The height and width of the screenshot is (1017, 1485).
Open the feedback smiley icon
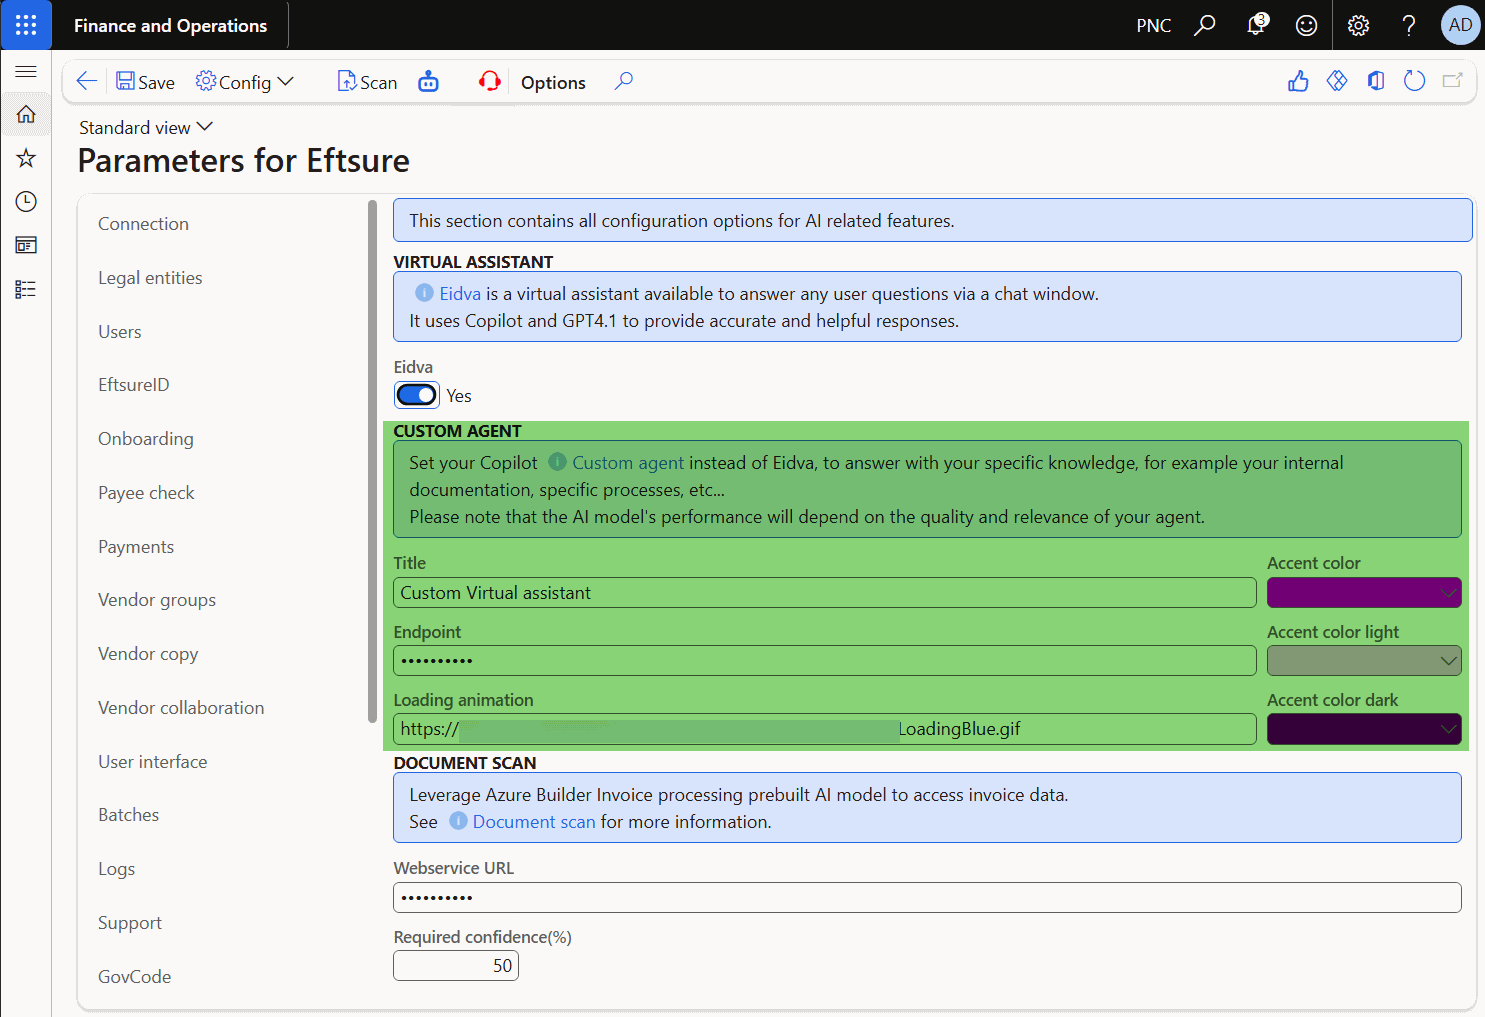pos(1306,25)
